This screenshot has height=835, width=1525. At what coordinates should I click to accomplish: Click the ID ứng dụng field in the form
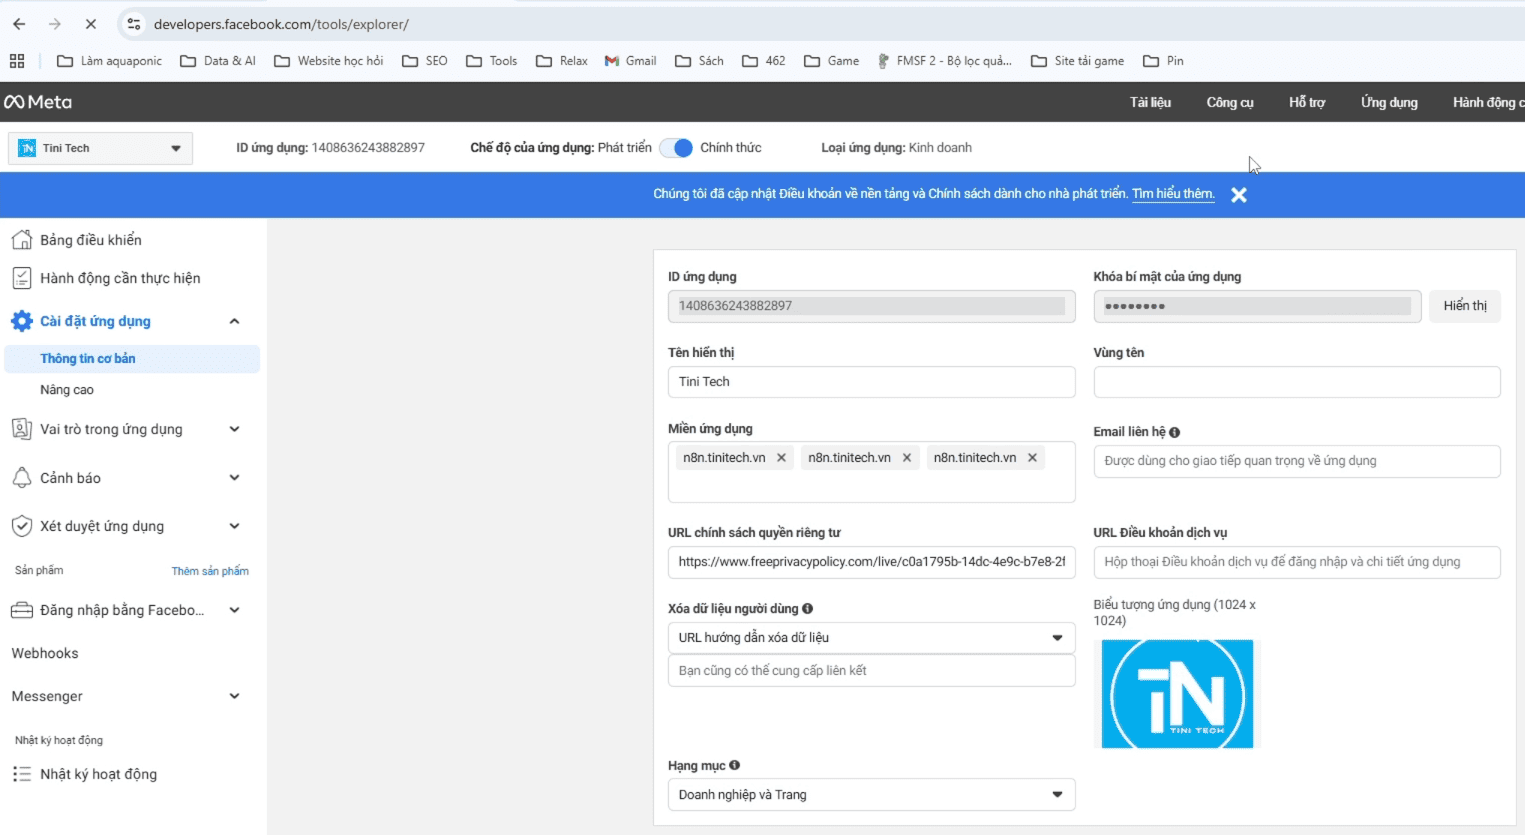click(871, 306)
